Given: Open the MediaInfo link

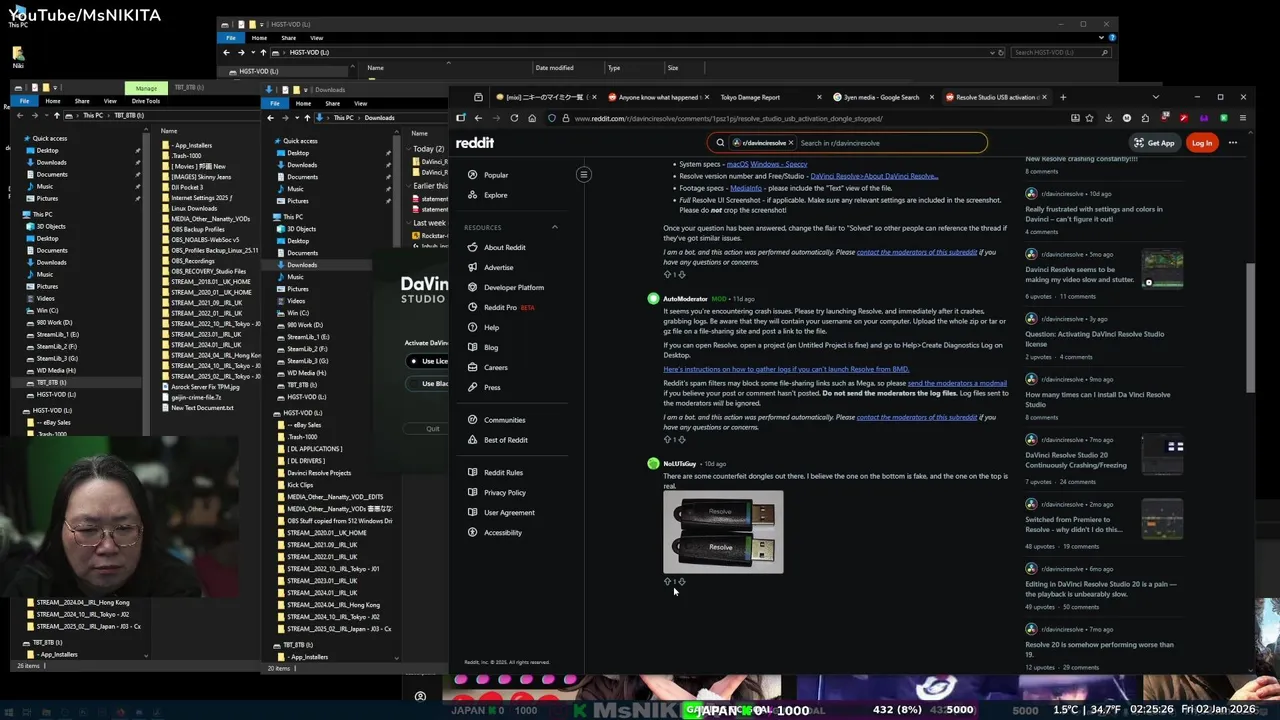Looking at the screenshot, I should (x=746, y=188).
